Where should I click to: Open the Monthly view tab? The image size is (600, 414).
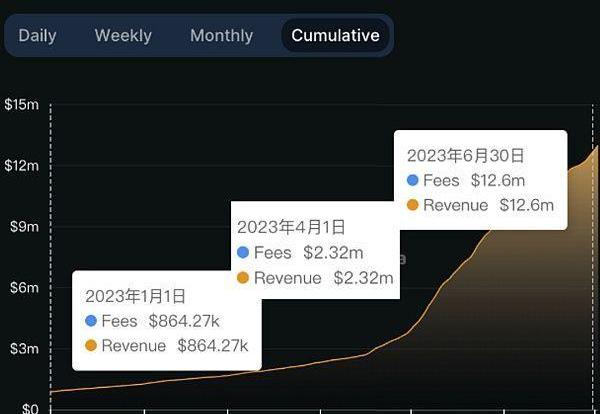(x=221, y=36)
